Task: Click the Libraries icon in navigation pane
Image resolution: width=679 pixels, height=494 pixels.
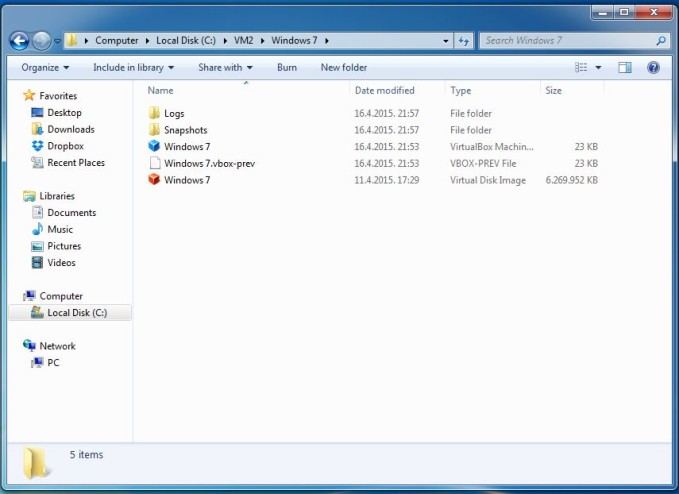Action: point(29,196)
